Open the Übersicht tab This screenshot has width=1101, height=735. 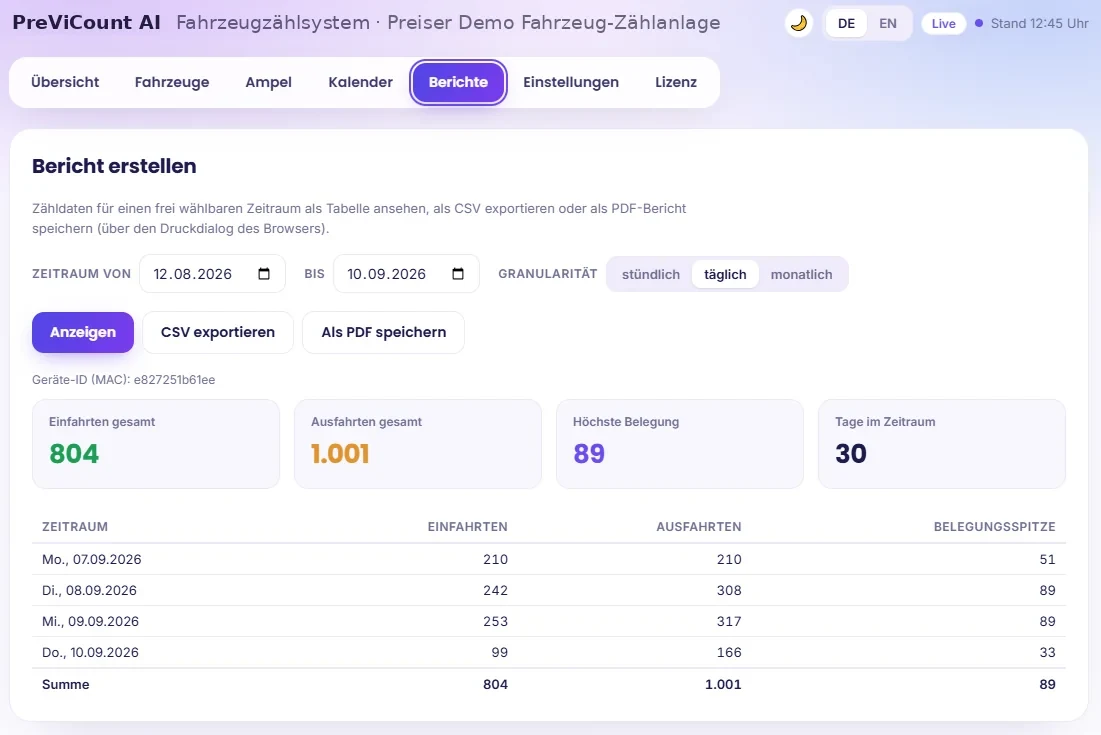65,82
